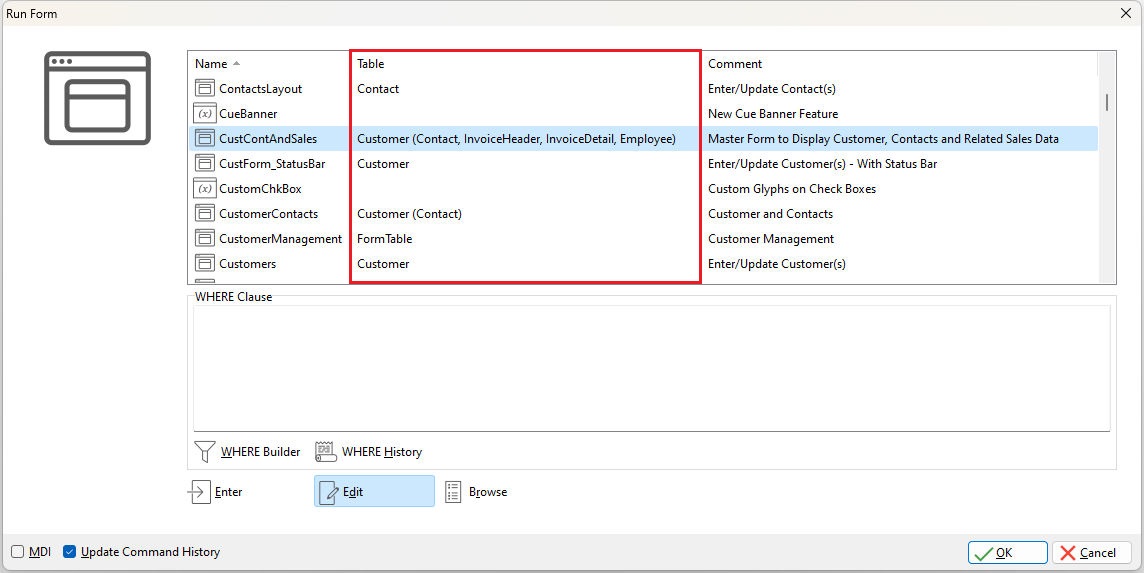Click the Enter mode arrow icon
Image resolution: width=1144 pixels, height=573 pixels.
[x=198, y=492]
